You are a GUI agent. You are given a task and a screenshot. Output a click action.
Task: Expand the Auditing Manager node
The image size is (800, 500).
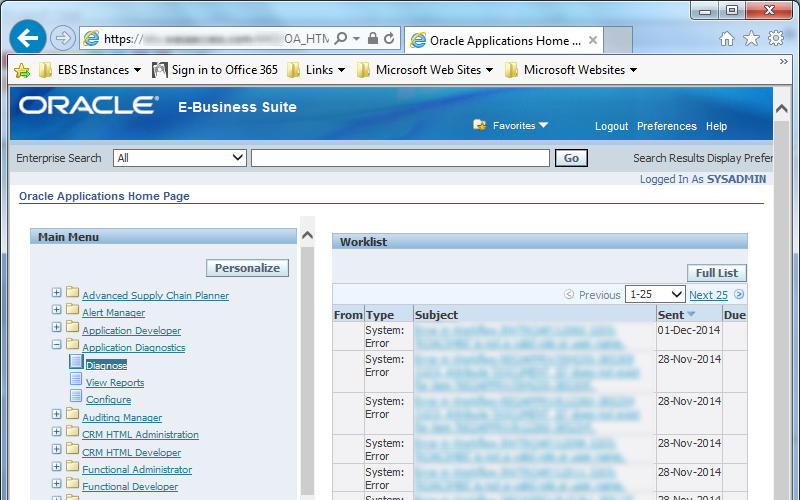coord(57,414)
